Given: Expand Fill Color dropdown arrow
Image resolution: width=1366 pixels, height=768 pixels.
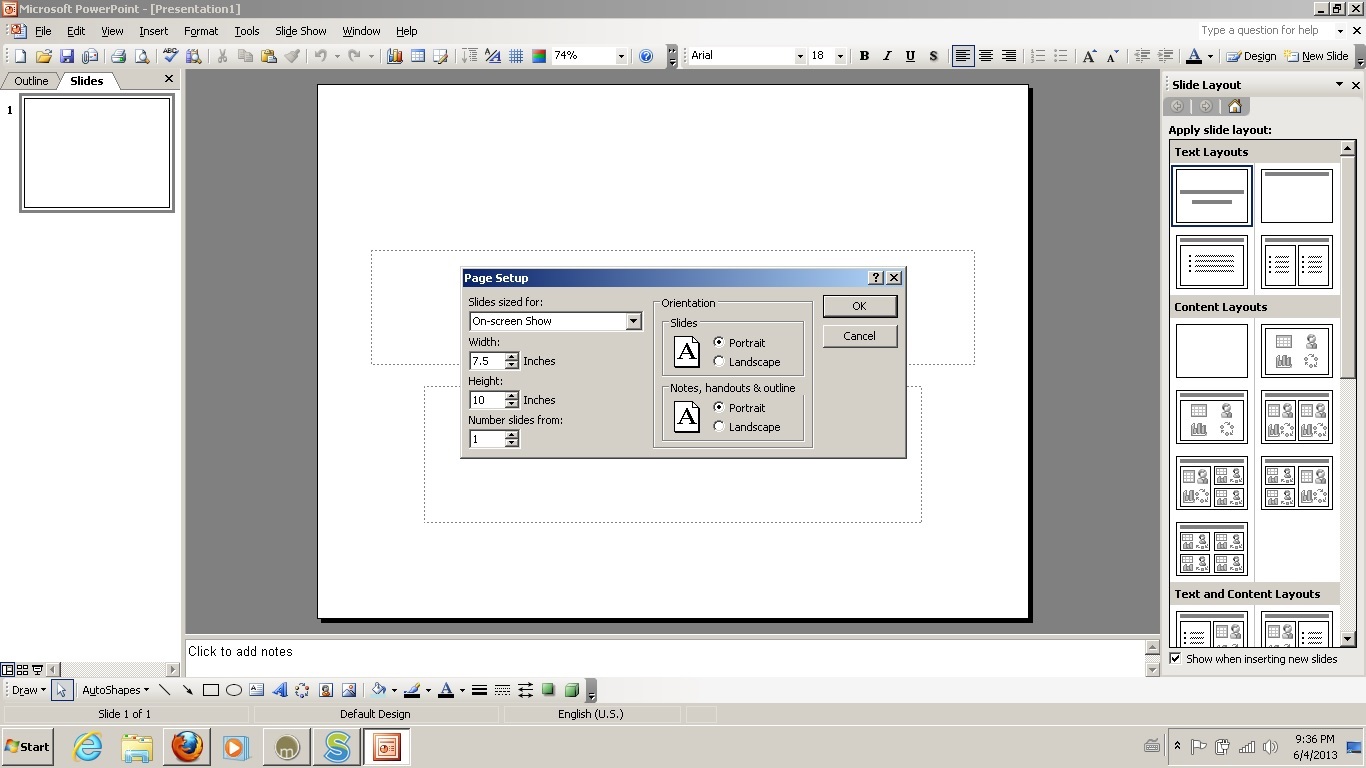Looking at the screenshot, I should [394, 690].
